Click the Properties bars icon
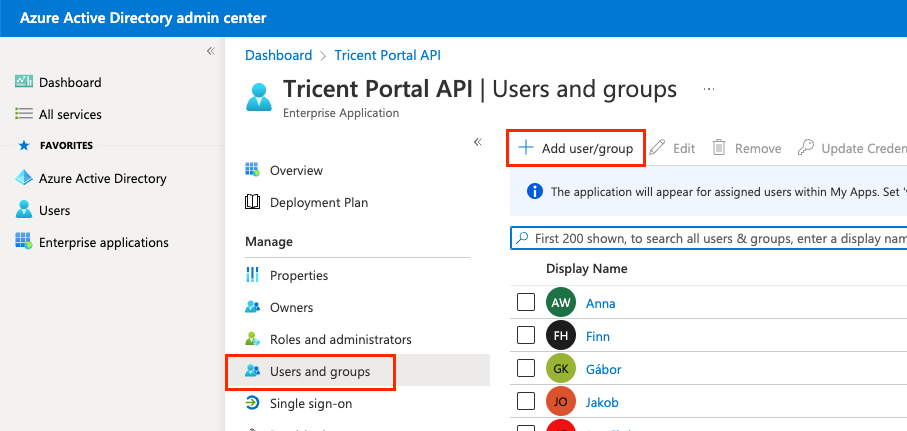This screenshot has width=907, height=431. [252, 275]
